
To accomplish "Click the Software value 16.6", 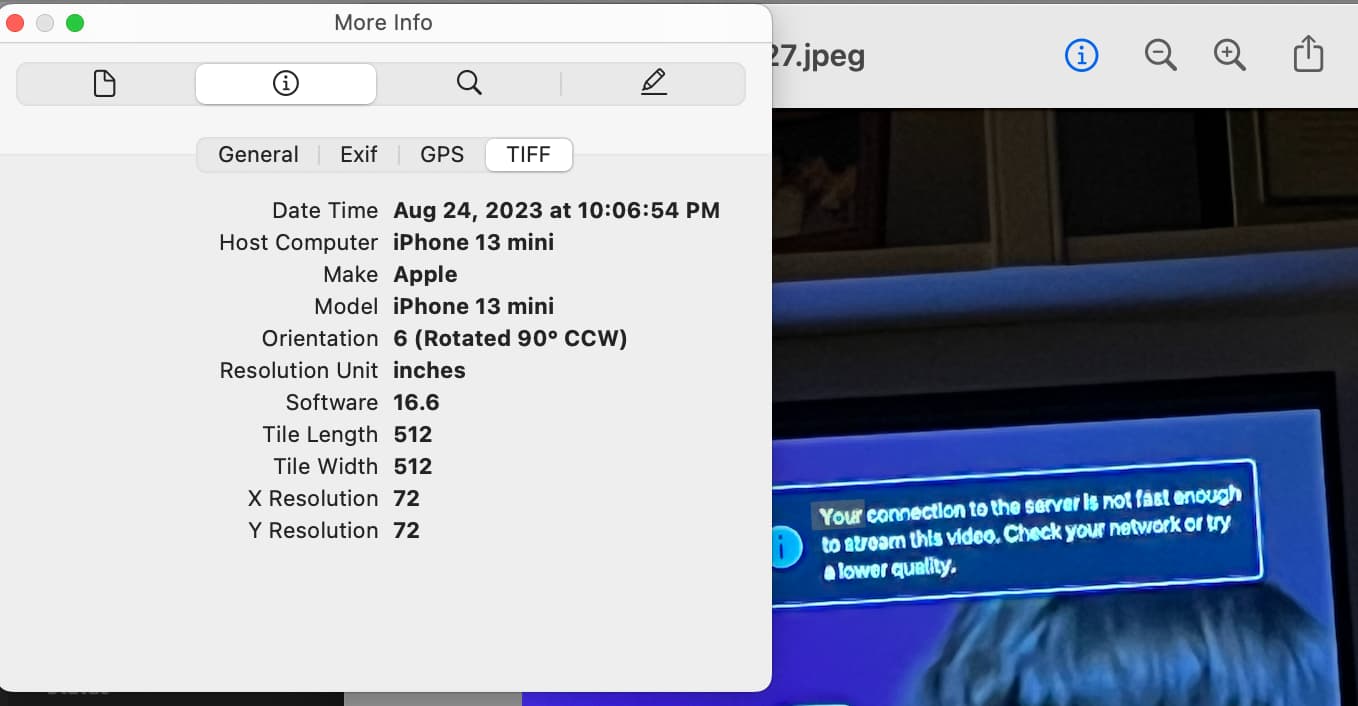I will pyautogui.click(x=416, y=402).
